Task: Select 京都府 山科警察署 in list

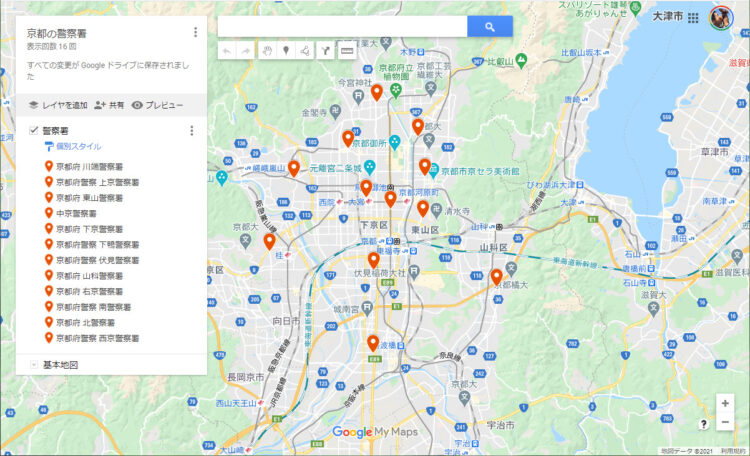Action: point(89,276)
